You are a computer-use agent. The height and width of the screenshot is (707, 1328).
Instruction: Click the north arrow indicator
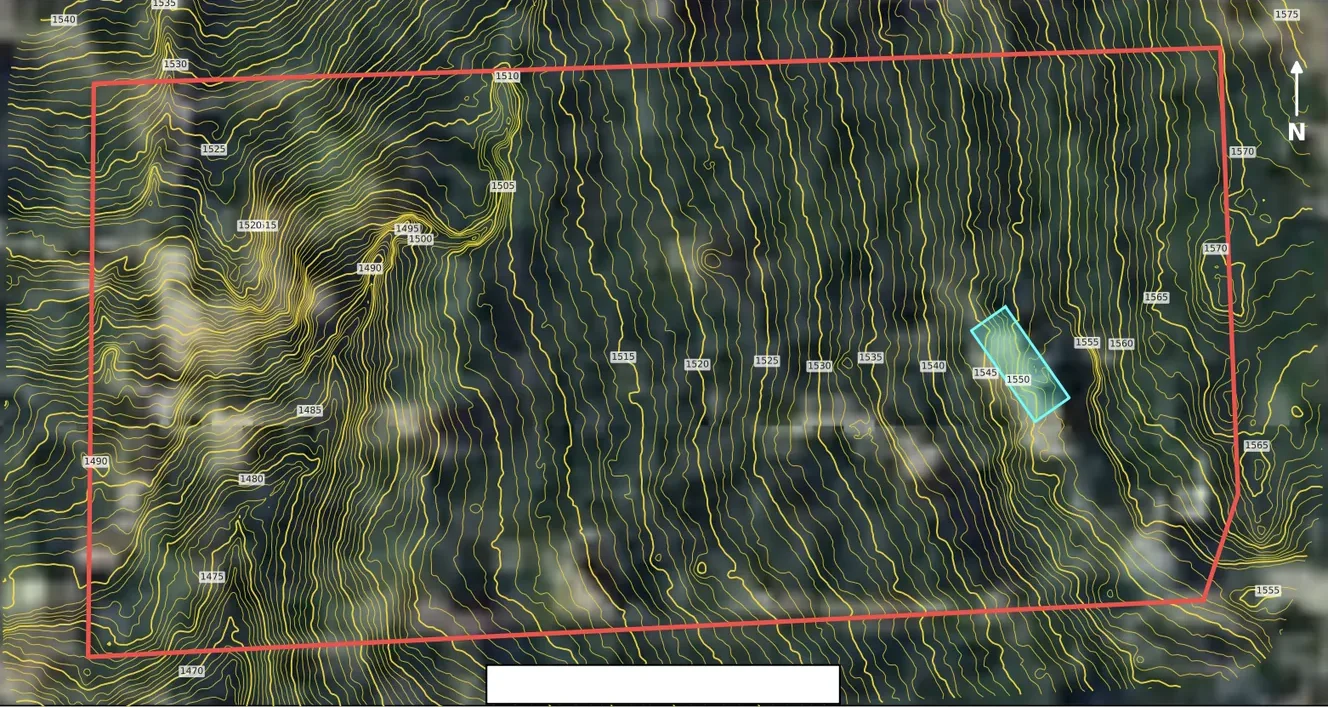1296,100
